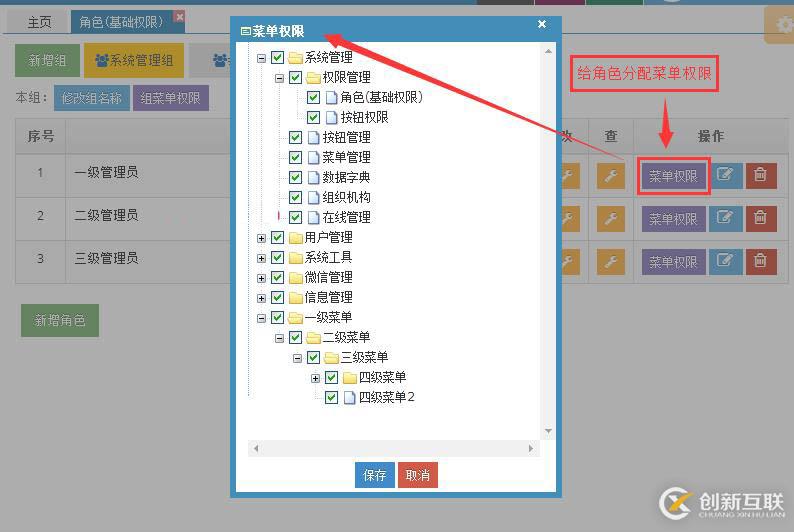This screenshot has width=794, height=532.
Task: Click the horizontal scrollbar left arrow
Action: (256, 448)
